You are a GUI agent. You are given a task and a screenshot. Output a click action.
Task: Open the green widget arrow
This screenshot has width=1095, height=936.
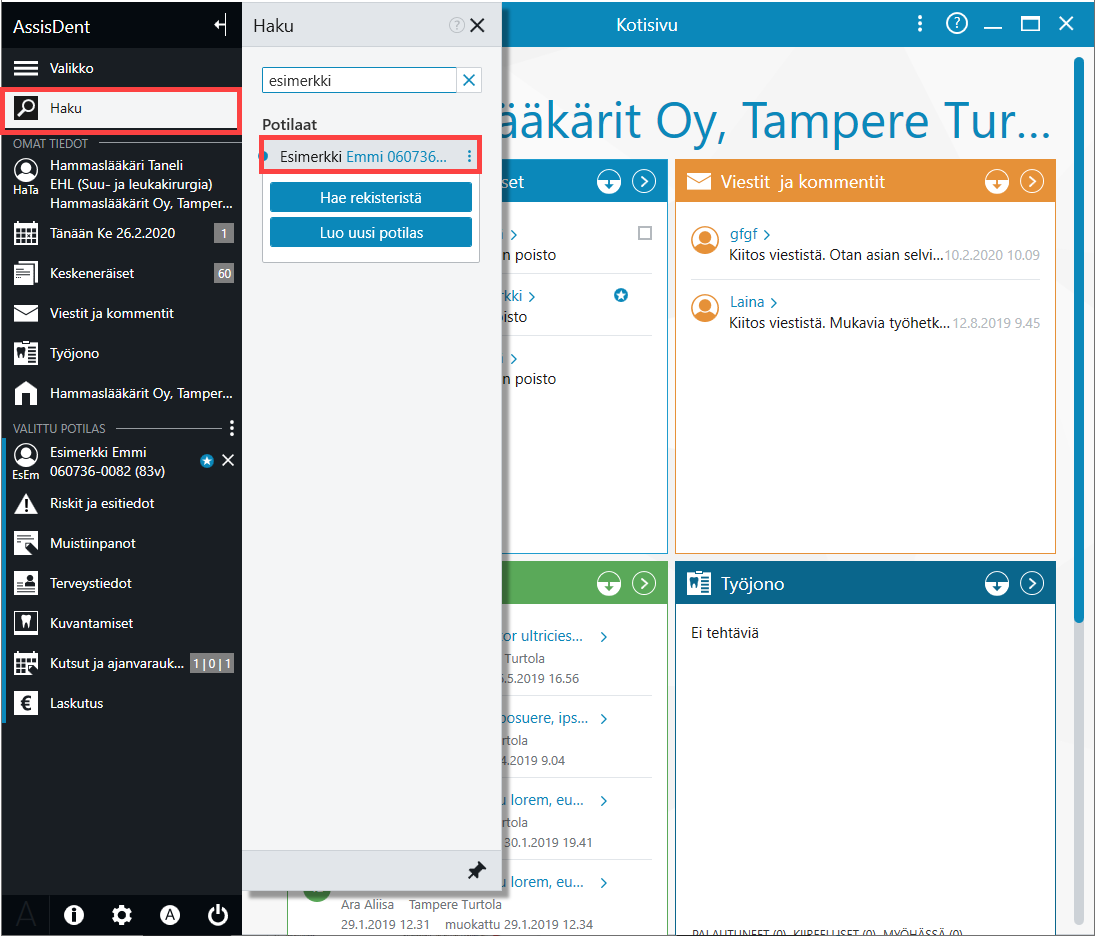click(x=644, y=583)
